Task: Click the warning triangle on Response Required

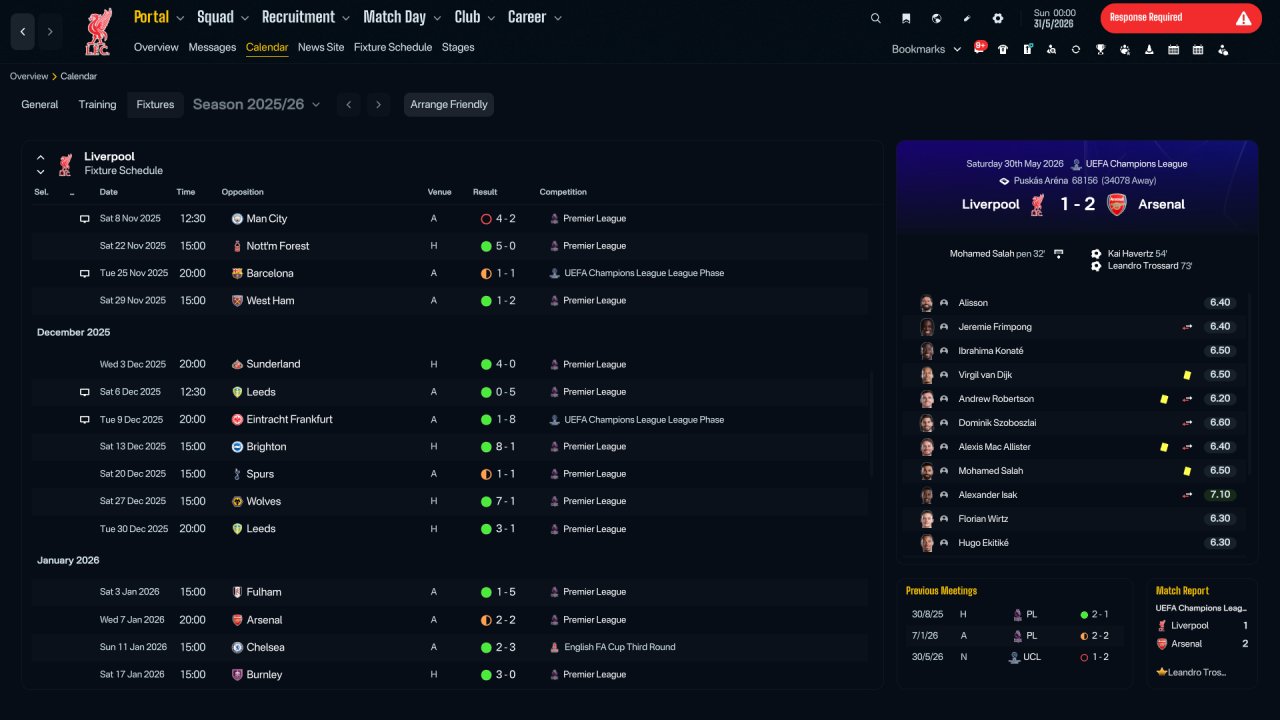Action: tap(1243, 18)
